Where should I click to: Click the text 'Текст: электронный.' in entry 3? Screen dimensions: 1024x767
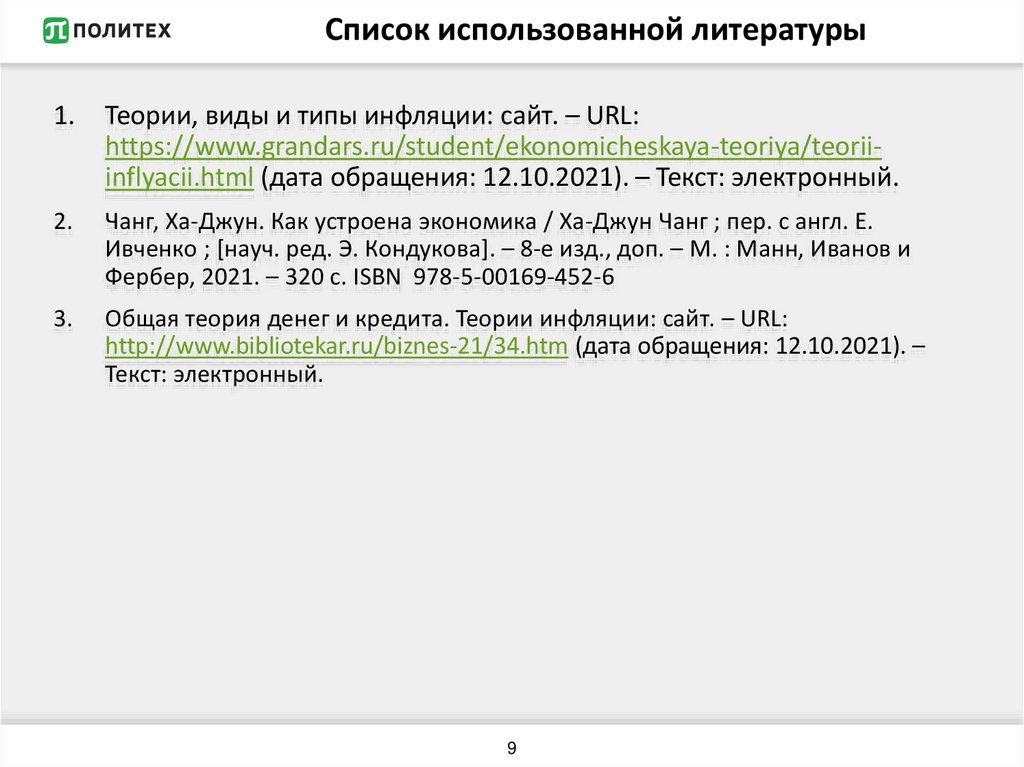tap(214, 375)
